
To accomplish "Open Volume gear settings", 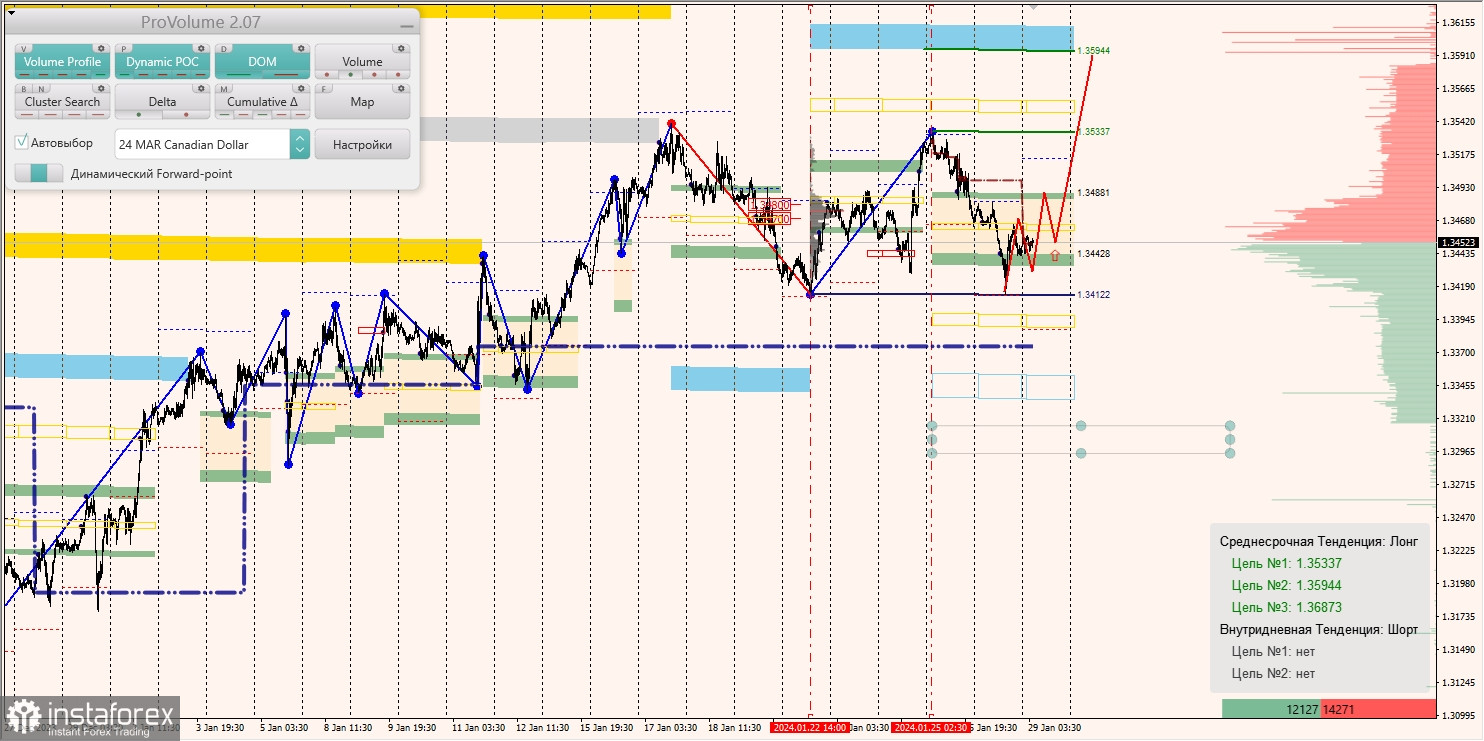I will point(401,48).
